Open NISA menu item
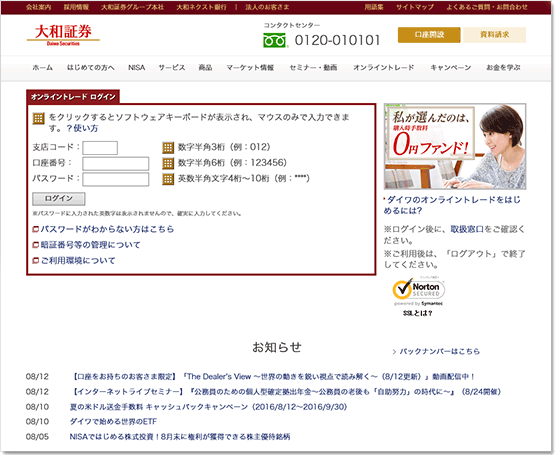This screenshot has width=555, height=455. tap(137, 68)
